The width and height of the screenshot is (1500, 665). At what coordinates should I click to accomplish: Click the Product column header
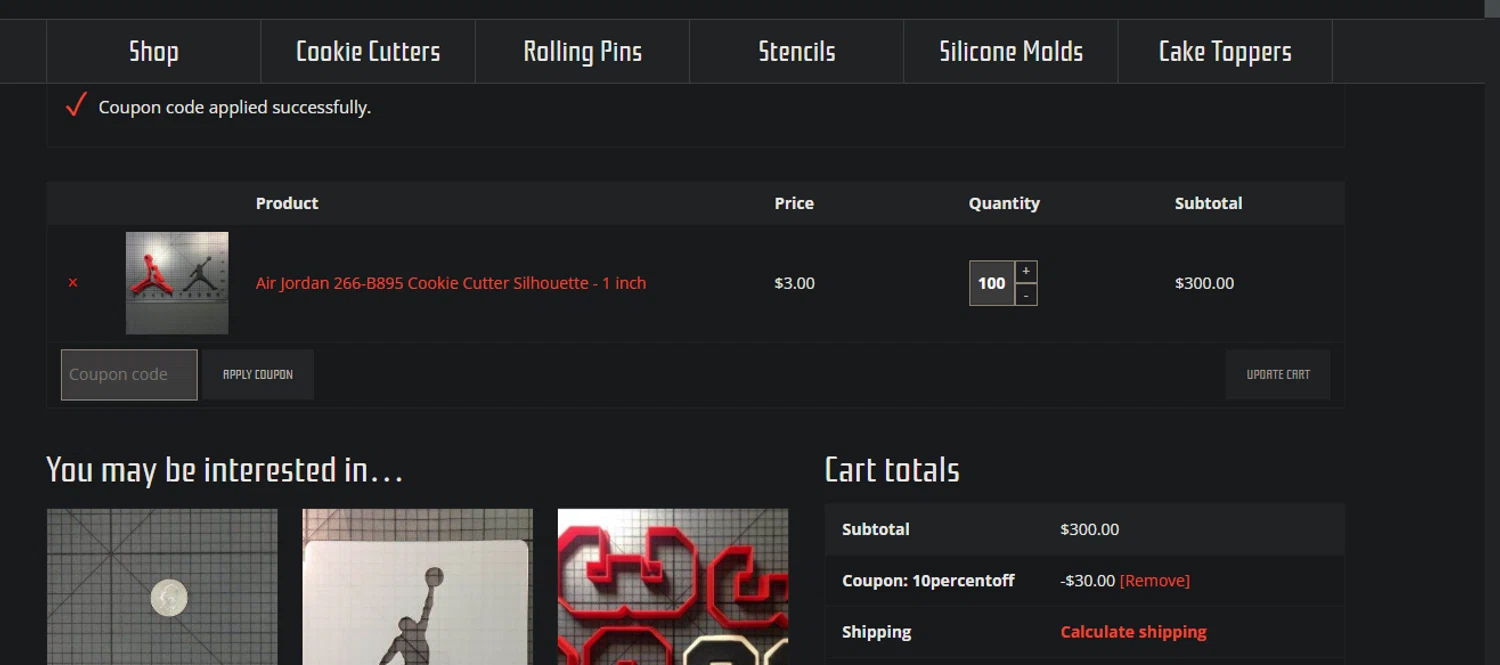pyautogui.click(x=287, y=203)
